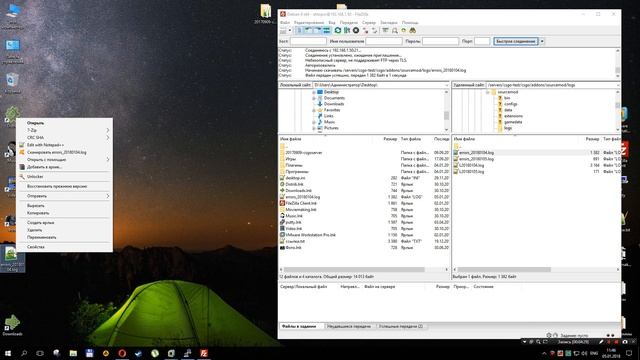Refresh file and folder lists icon
This screenshot has height=360, width=640.
tap(338, 31)
